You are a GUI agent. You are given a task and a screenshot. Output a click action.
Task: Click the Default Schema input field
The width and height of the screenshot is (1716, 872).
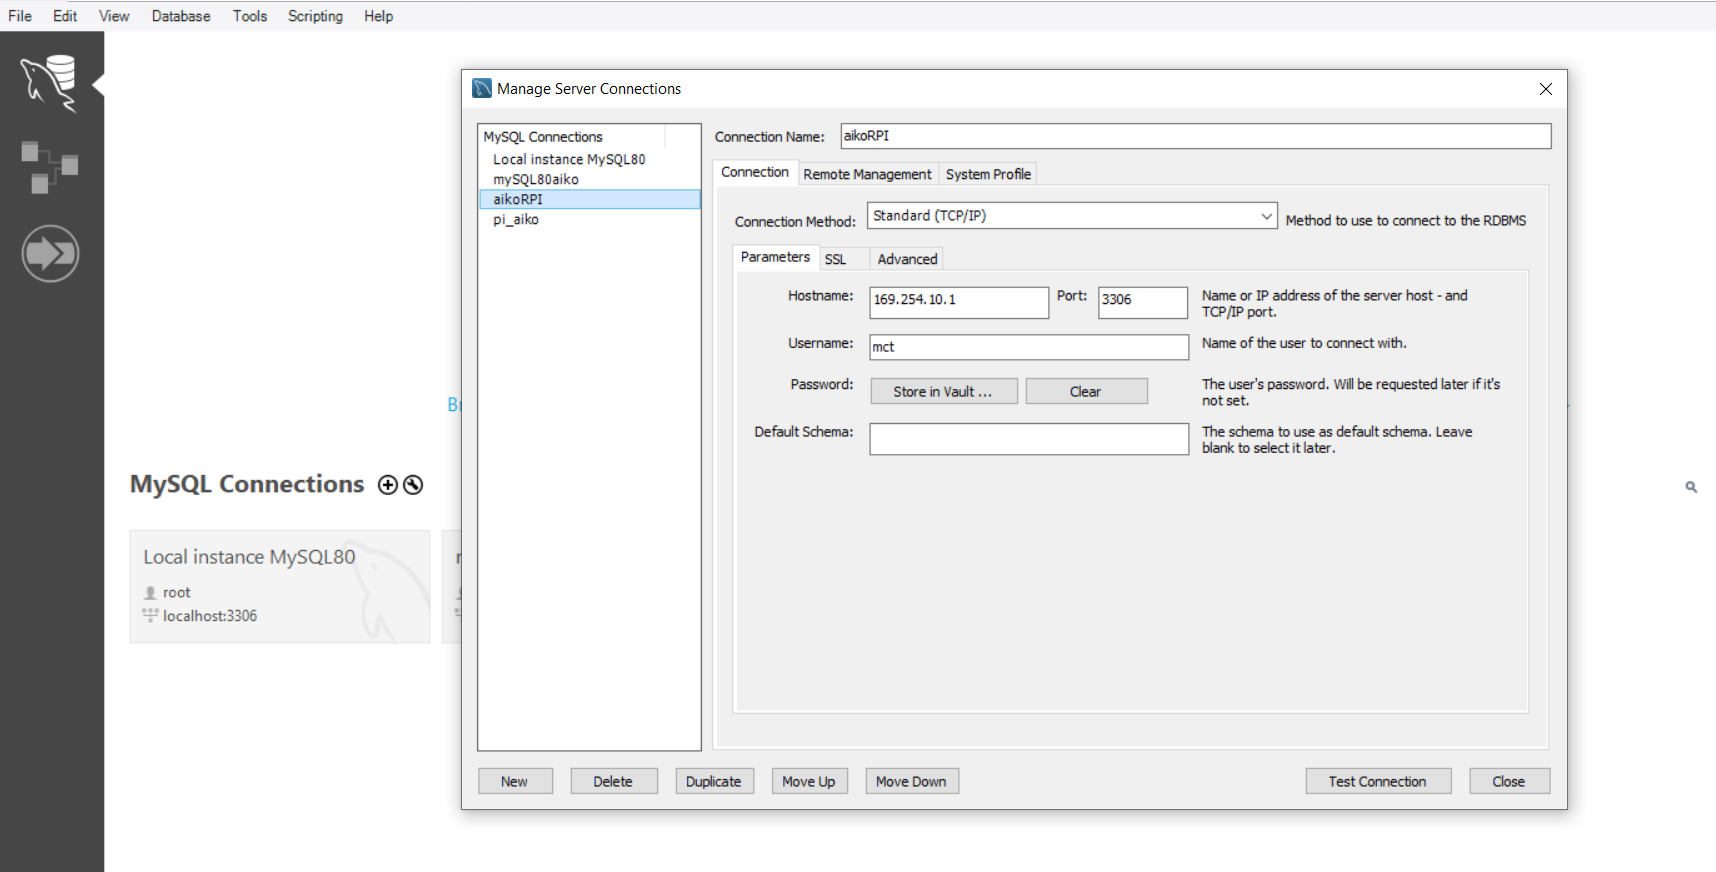click(x=1029, y=439)
